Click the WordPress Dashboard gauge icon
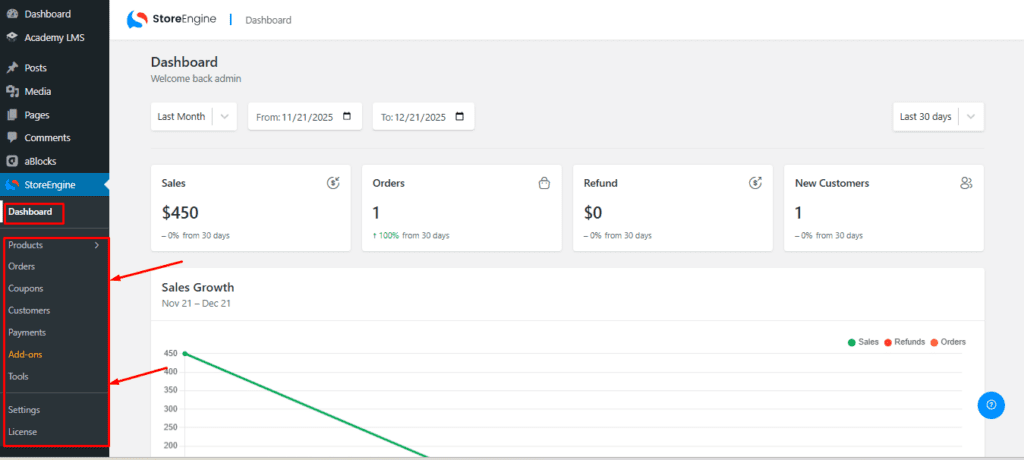Viewport: 1024px width, 460px height. 12,14
